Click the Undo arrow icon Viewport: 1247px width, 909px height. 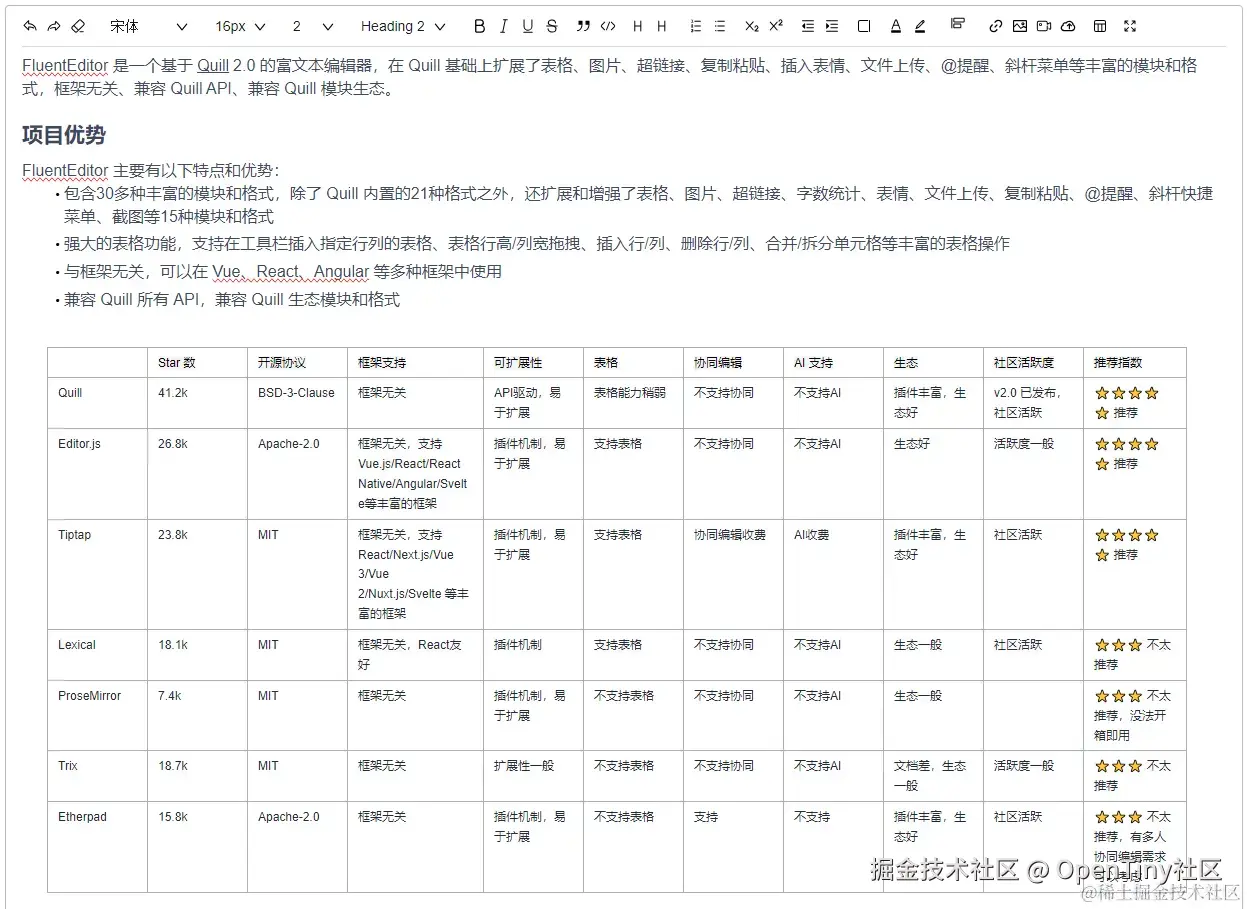(30, 26)
